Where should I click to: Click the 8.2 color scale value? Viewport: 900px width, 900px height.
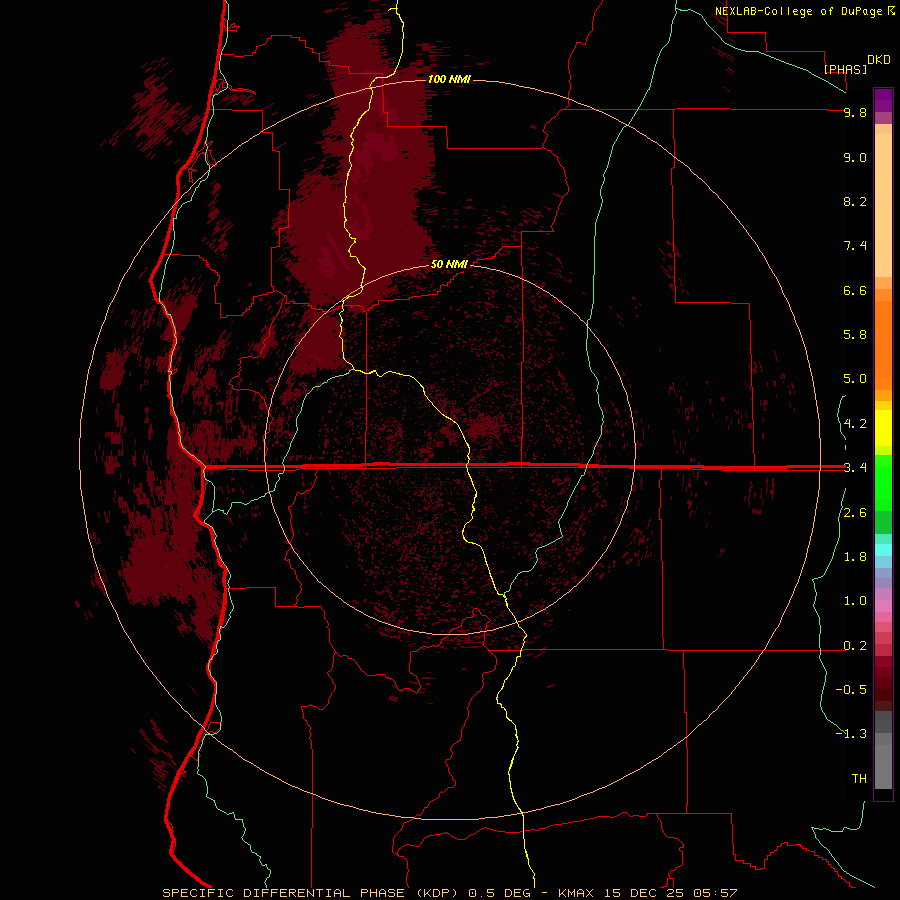point(855,201)
